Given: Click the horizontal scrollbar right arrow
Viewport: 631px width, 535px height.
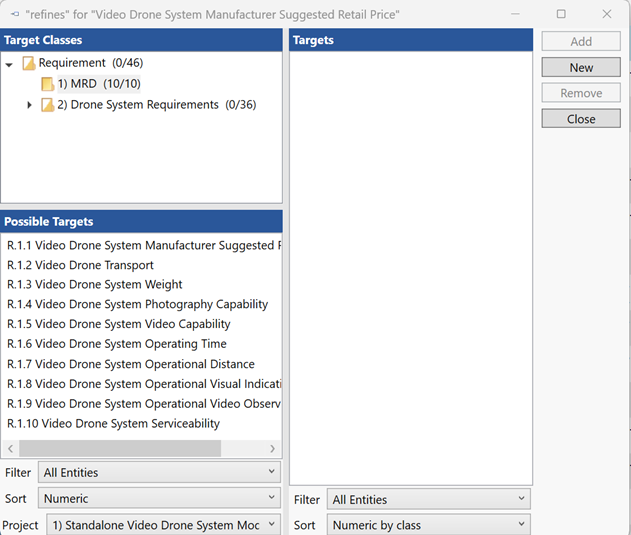Looking at the screenshot, I should point(274,449).
